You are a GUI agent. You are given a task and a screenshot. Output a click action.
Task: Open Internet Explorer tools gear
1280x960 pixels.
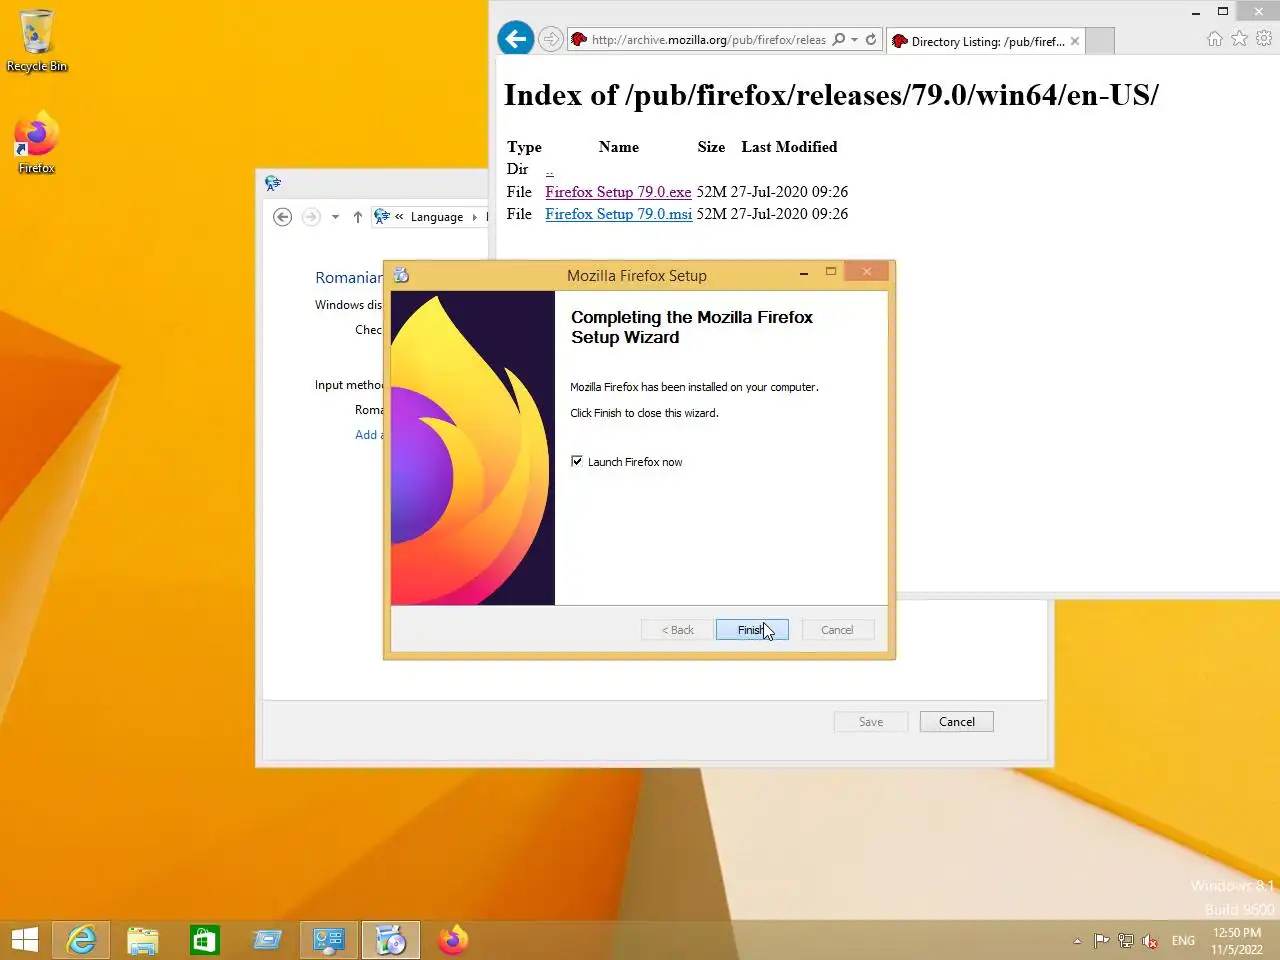click(1264, 38)
